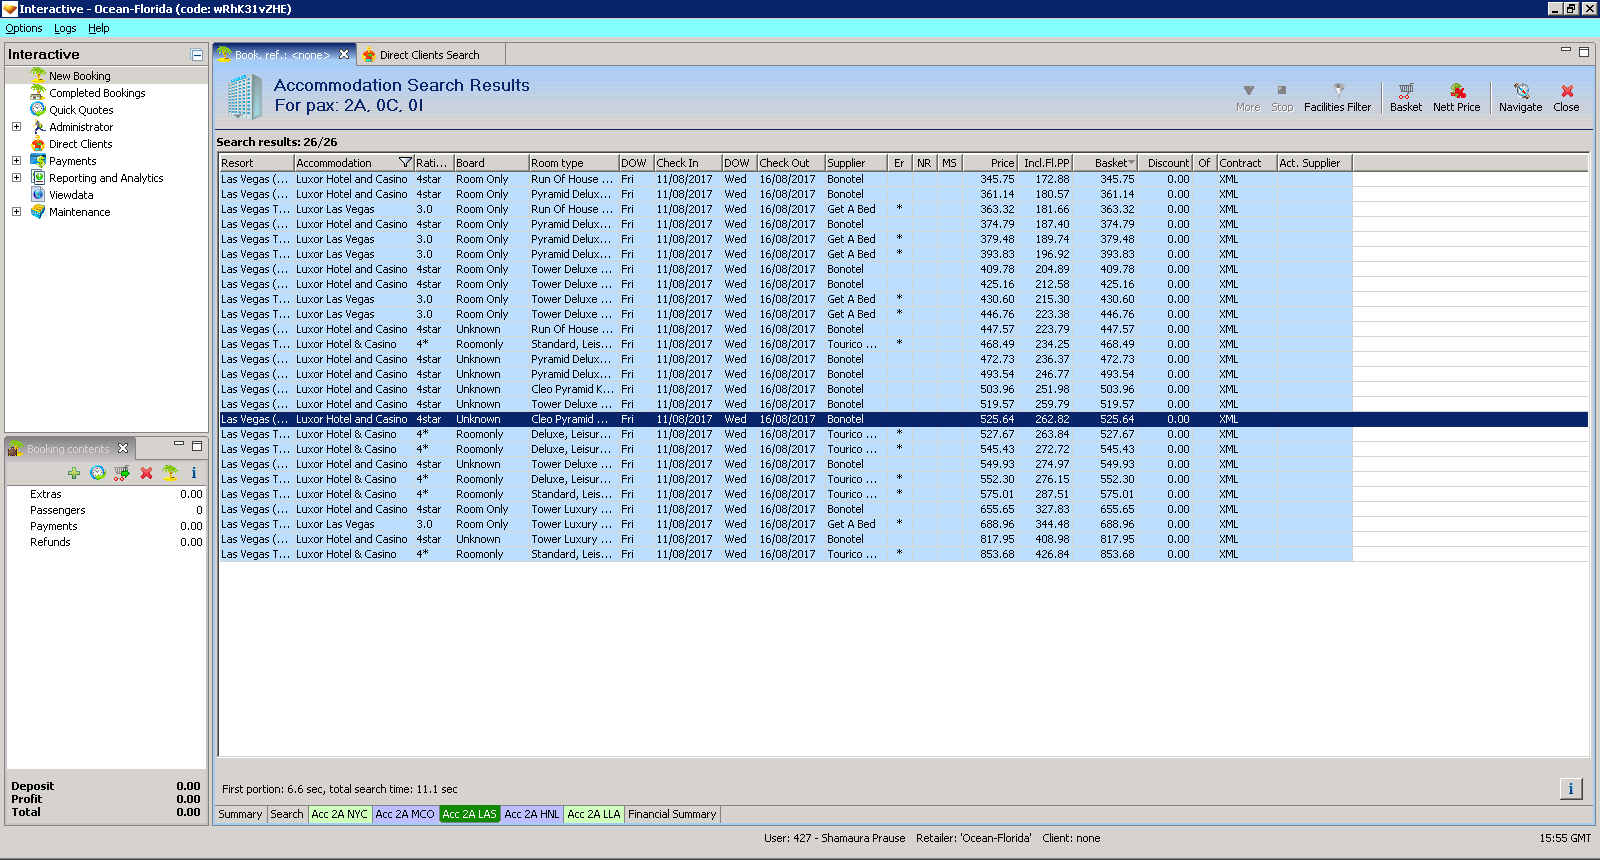The image size is (1600, 860).
Task: Switch to the Search tab
Action: pos(287,814)
